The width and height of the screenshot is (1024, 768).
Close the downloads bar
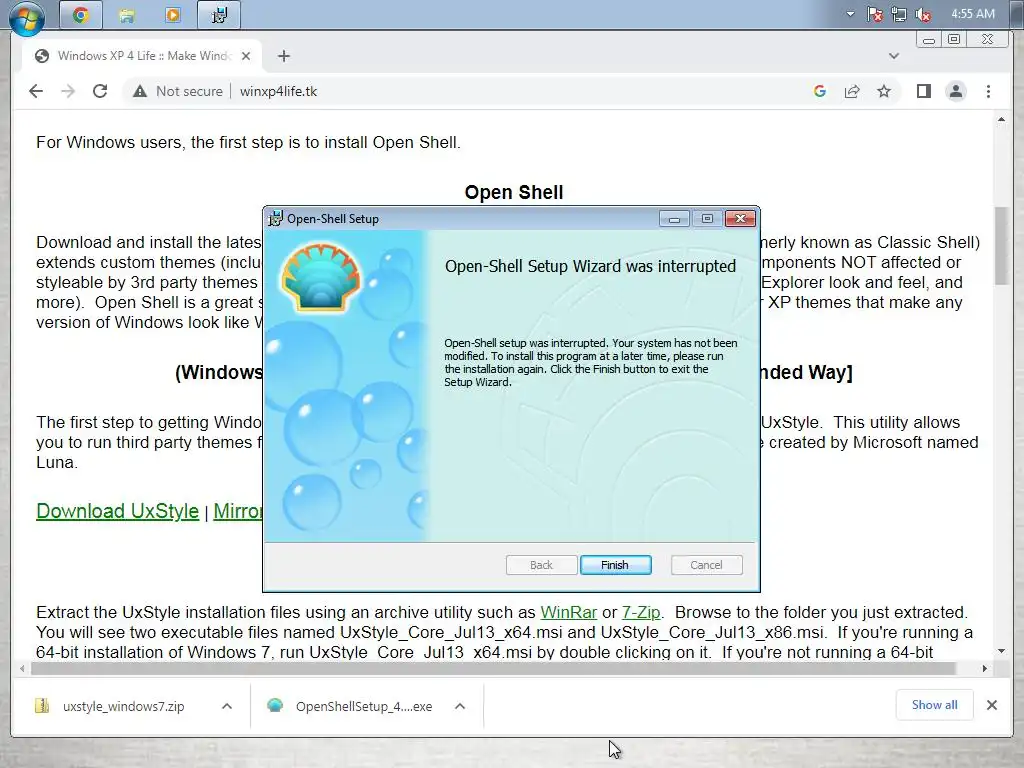(991, 705)
